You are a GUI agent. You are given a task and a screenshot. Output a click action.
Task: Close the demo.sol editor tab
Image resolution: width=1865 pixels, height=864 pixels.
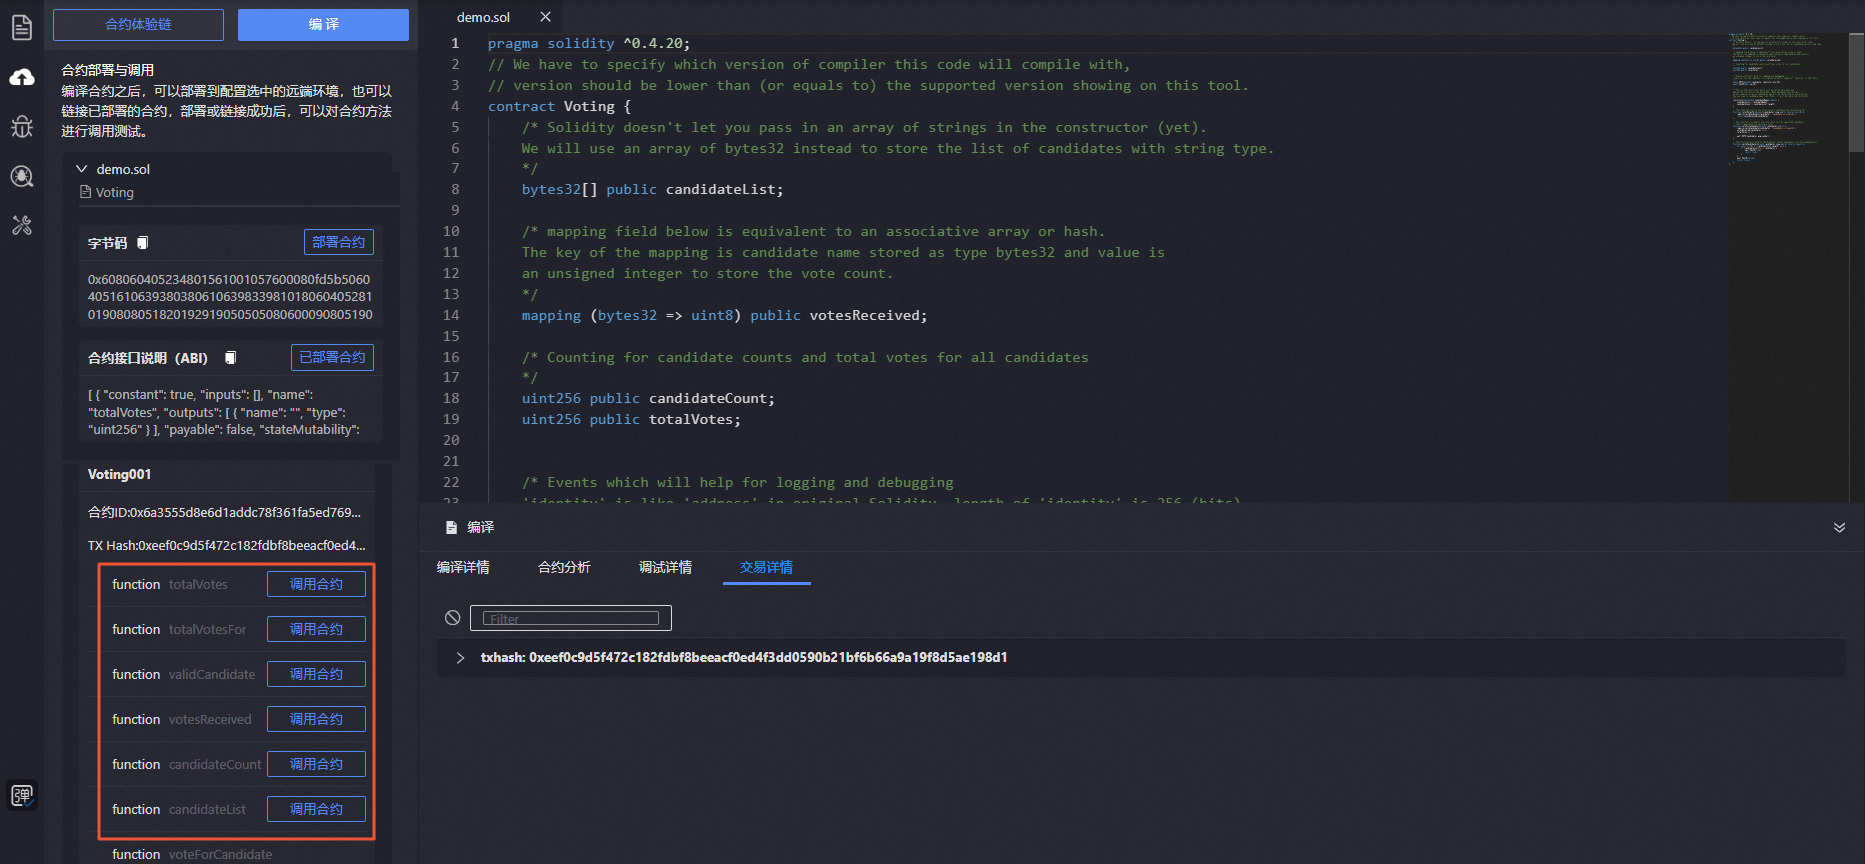(x=545, y=17)
